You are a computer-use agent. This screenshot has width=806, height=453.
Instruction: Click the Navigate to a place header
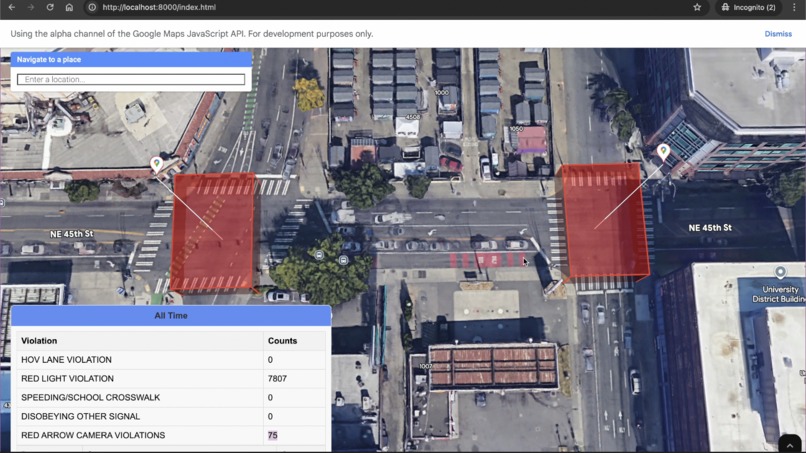pos(131,60)
